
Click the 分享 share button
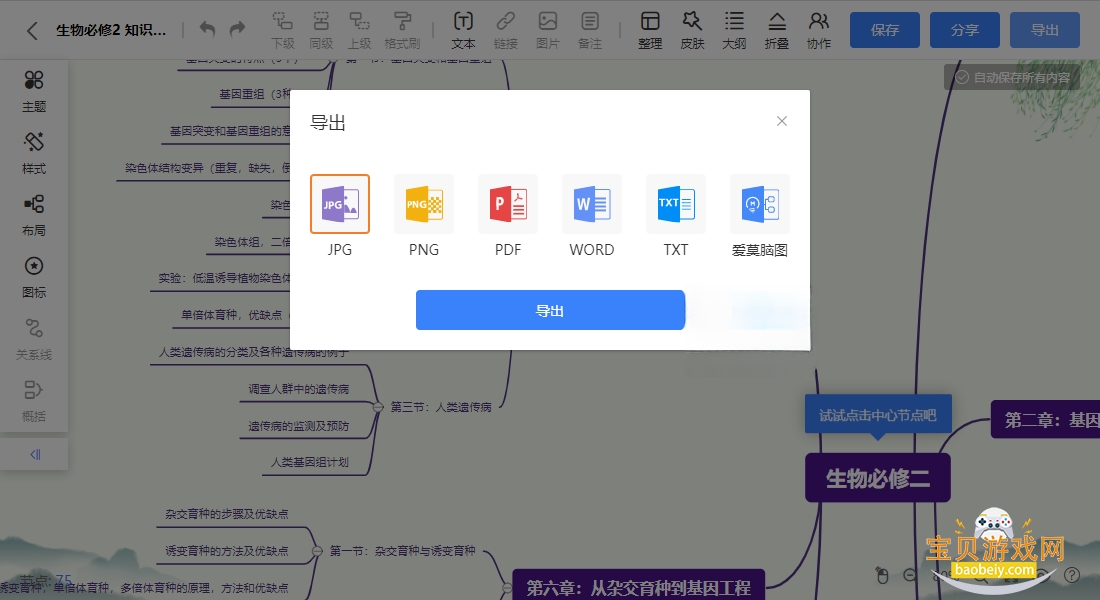[x=965, y=30]
